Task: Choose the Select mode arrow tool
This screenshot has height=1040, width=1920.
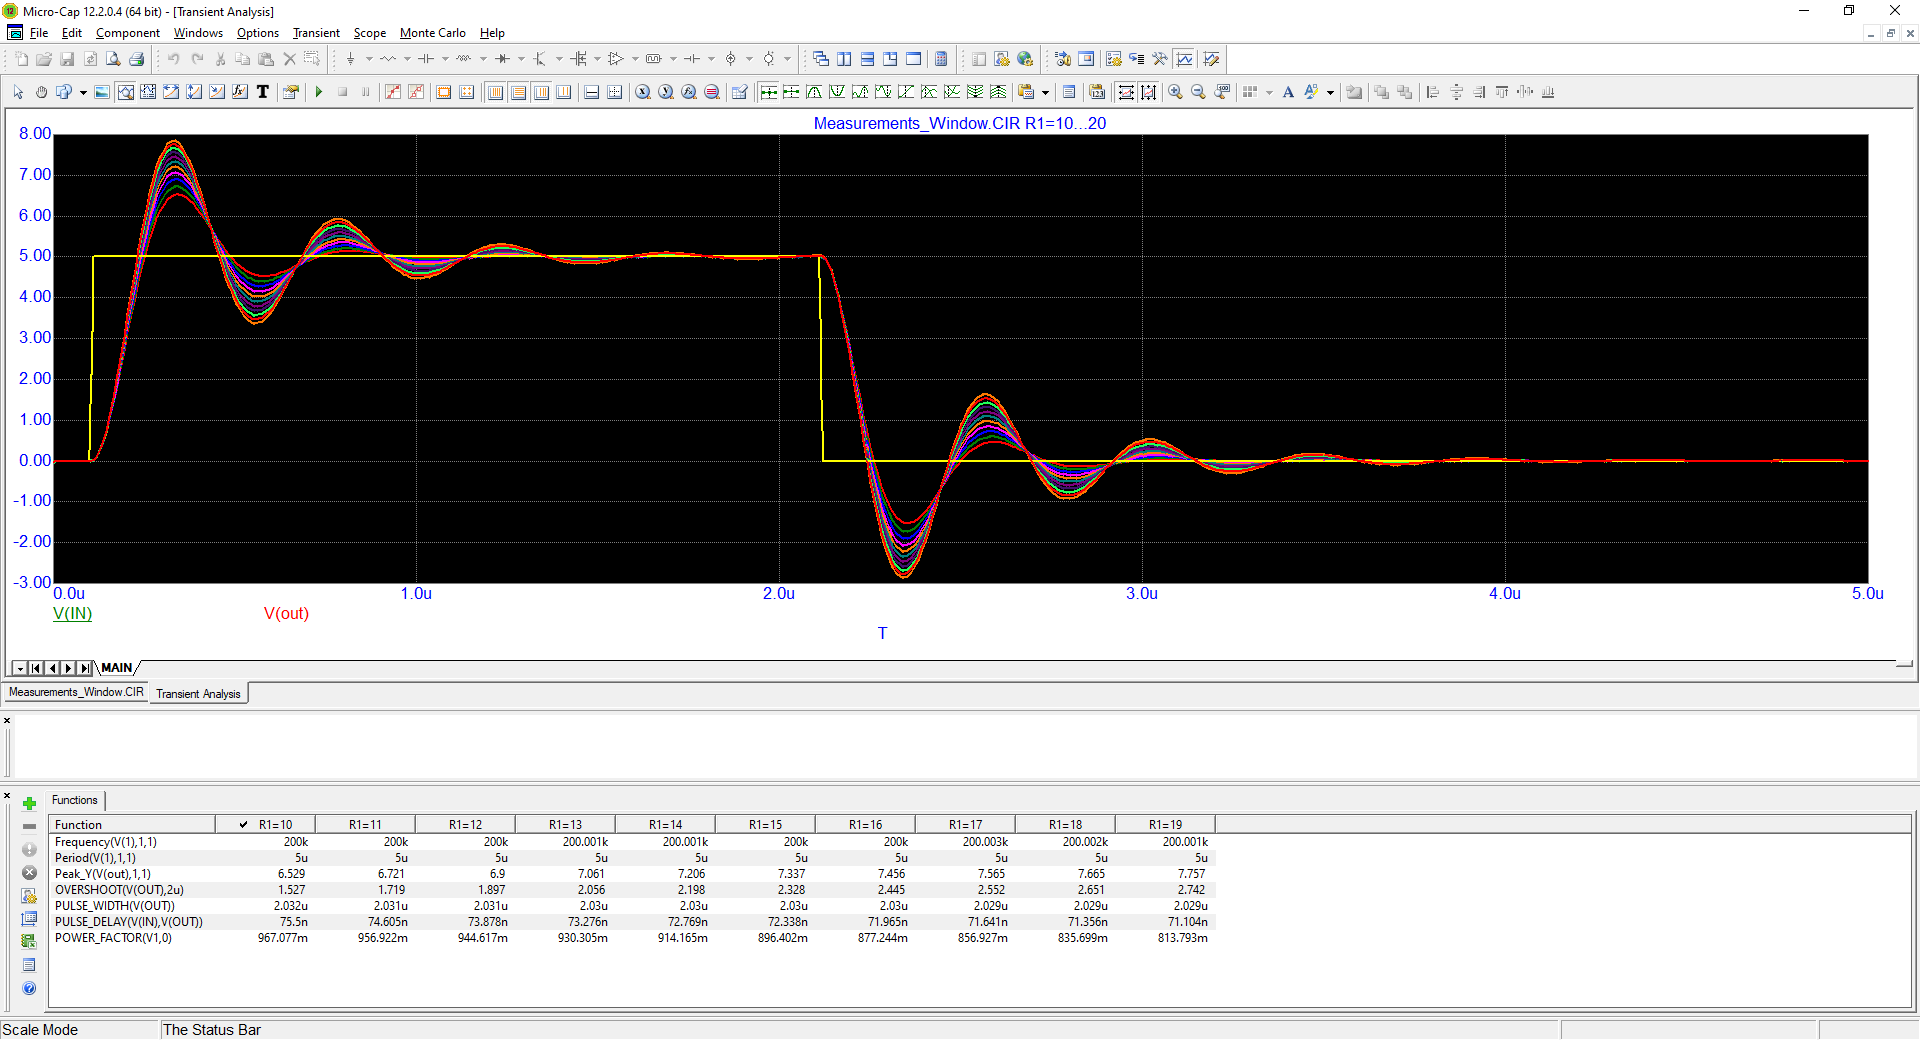Action: pyautogui.click(x=18, y=92)
